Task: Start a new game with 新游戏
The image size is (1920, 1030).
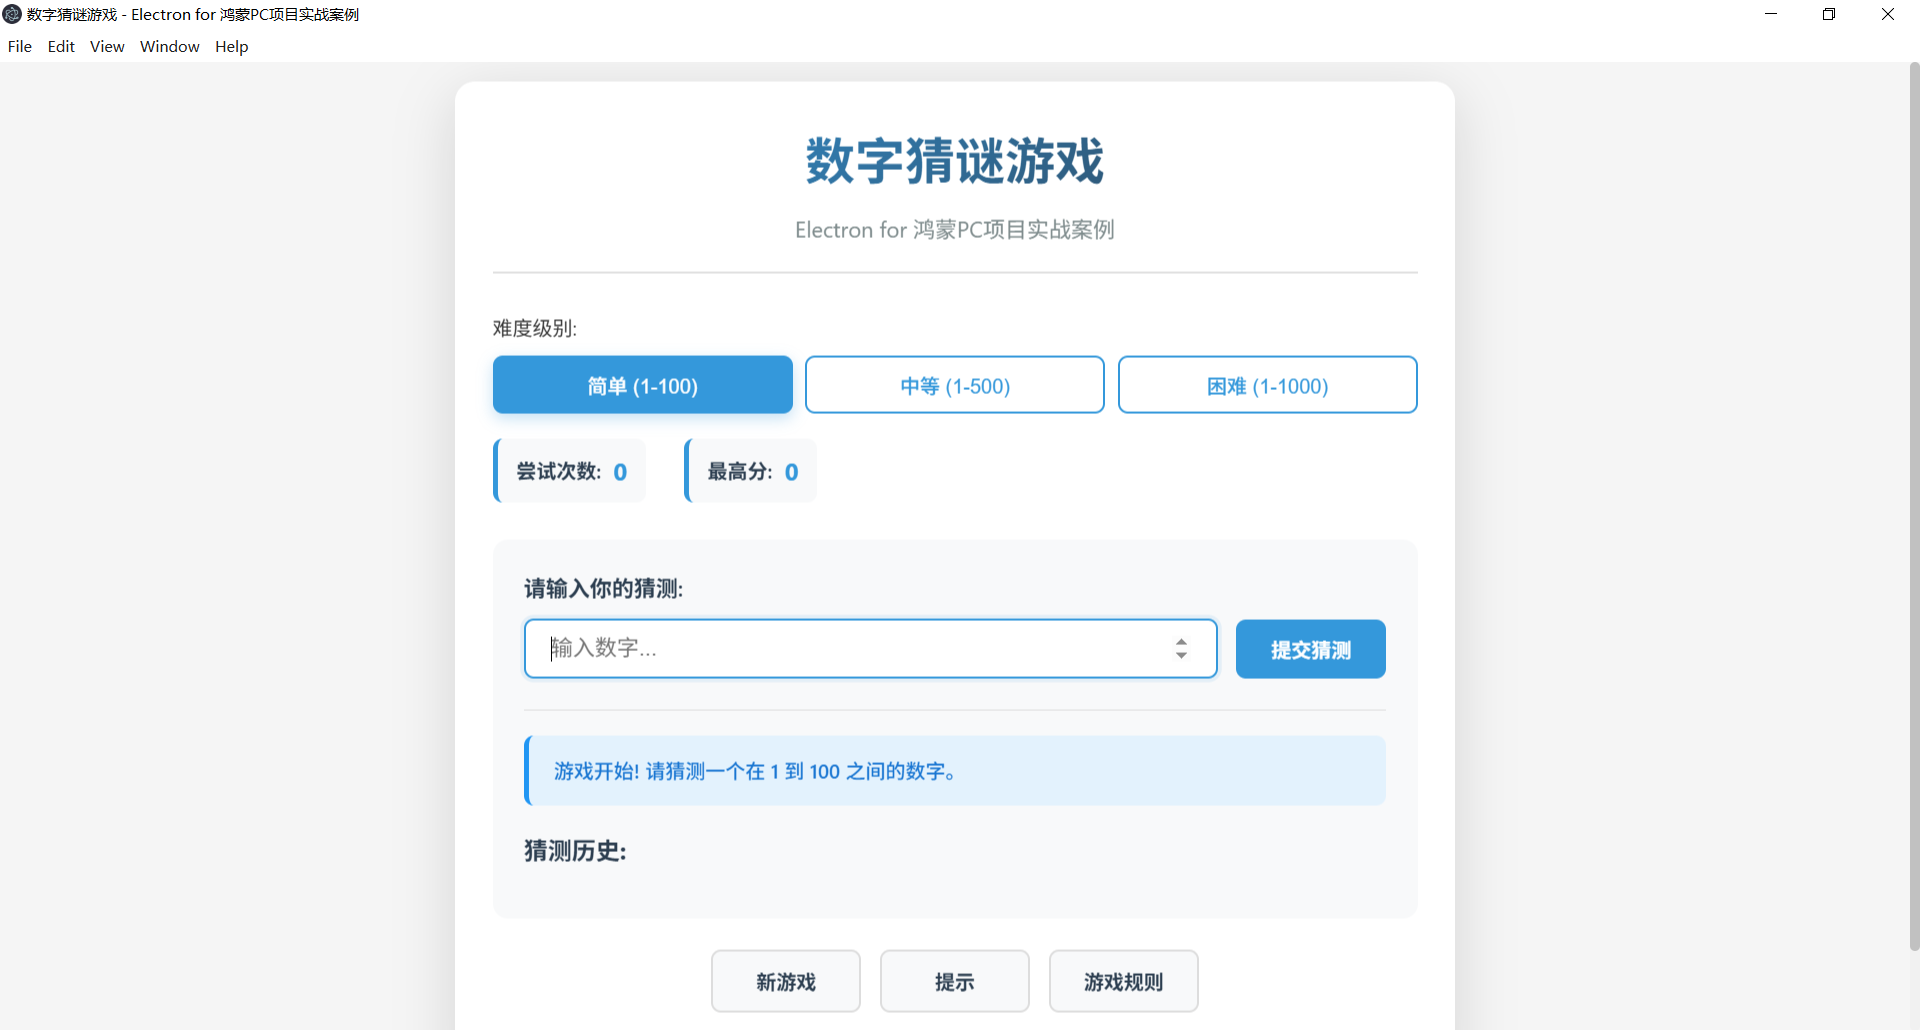Action: [785, 981]
